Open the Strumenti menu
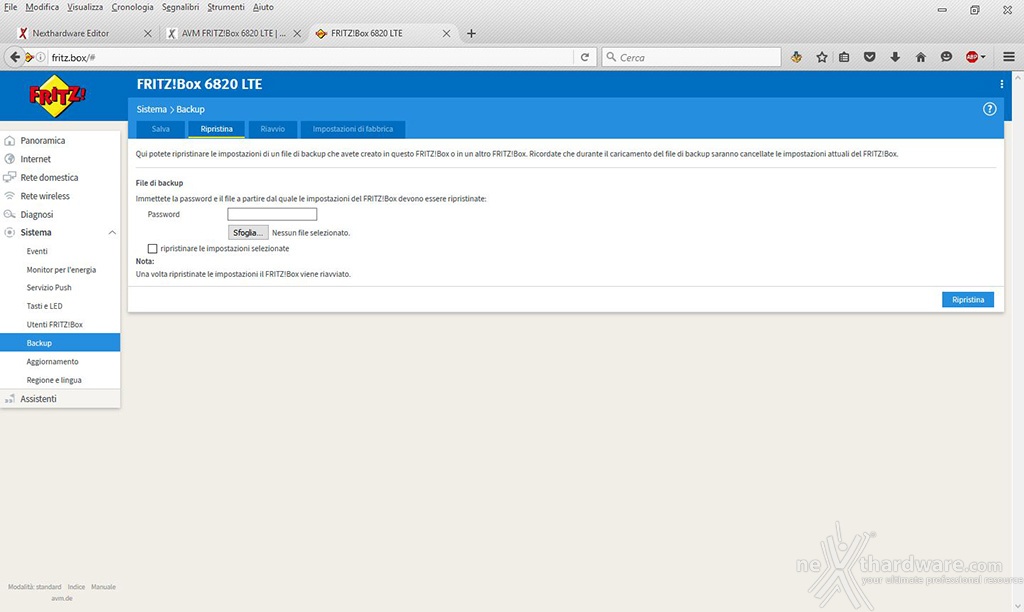 point(226,7)
